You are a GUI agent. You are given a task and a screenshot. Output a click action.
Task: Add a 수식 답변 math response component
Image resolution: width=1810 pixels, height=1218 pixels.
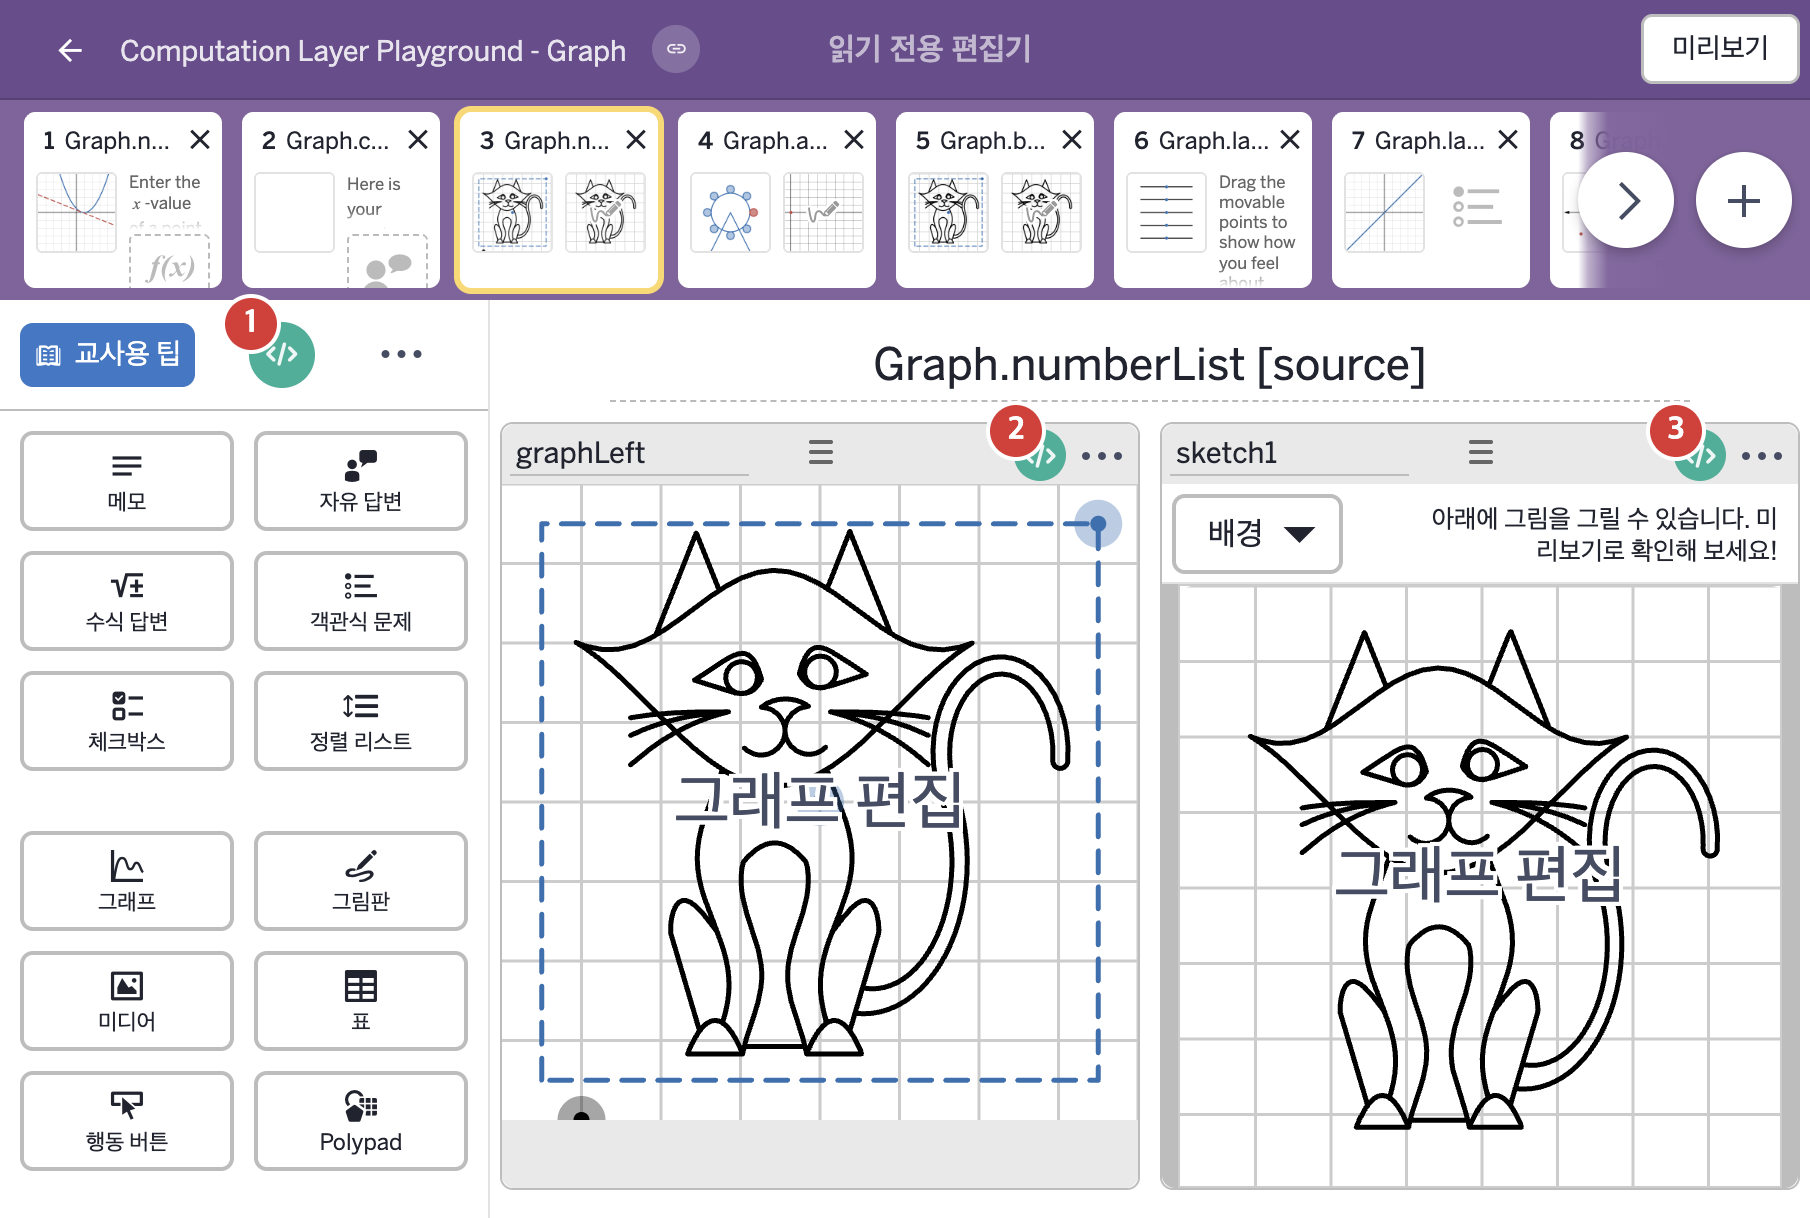click(x=127, y=601)
